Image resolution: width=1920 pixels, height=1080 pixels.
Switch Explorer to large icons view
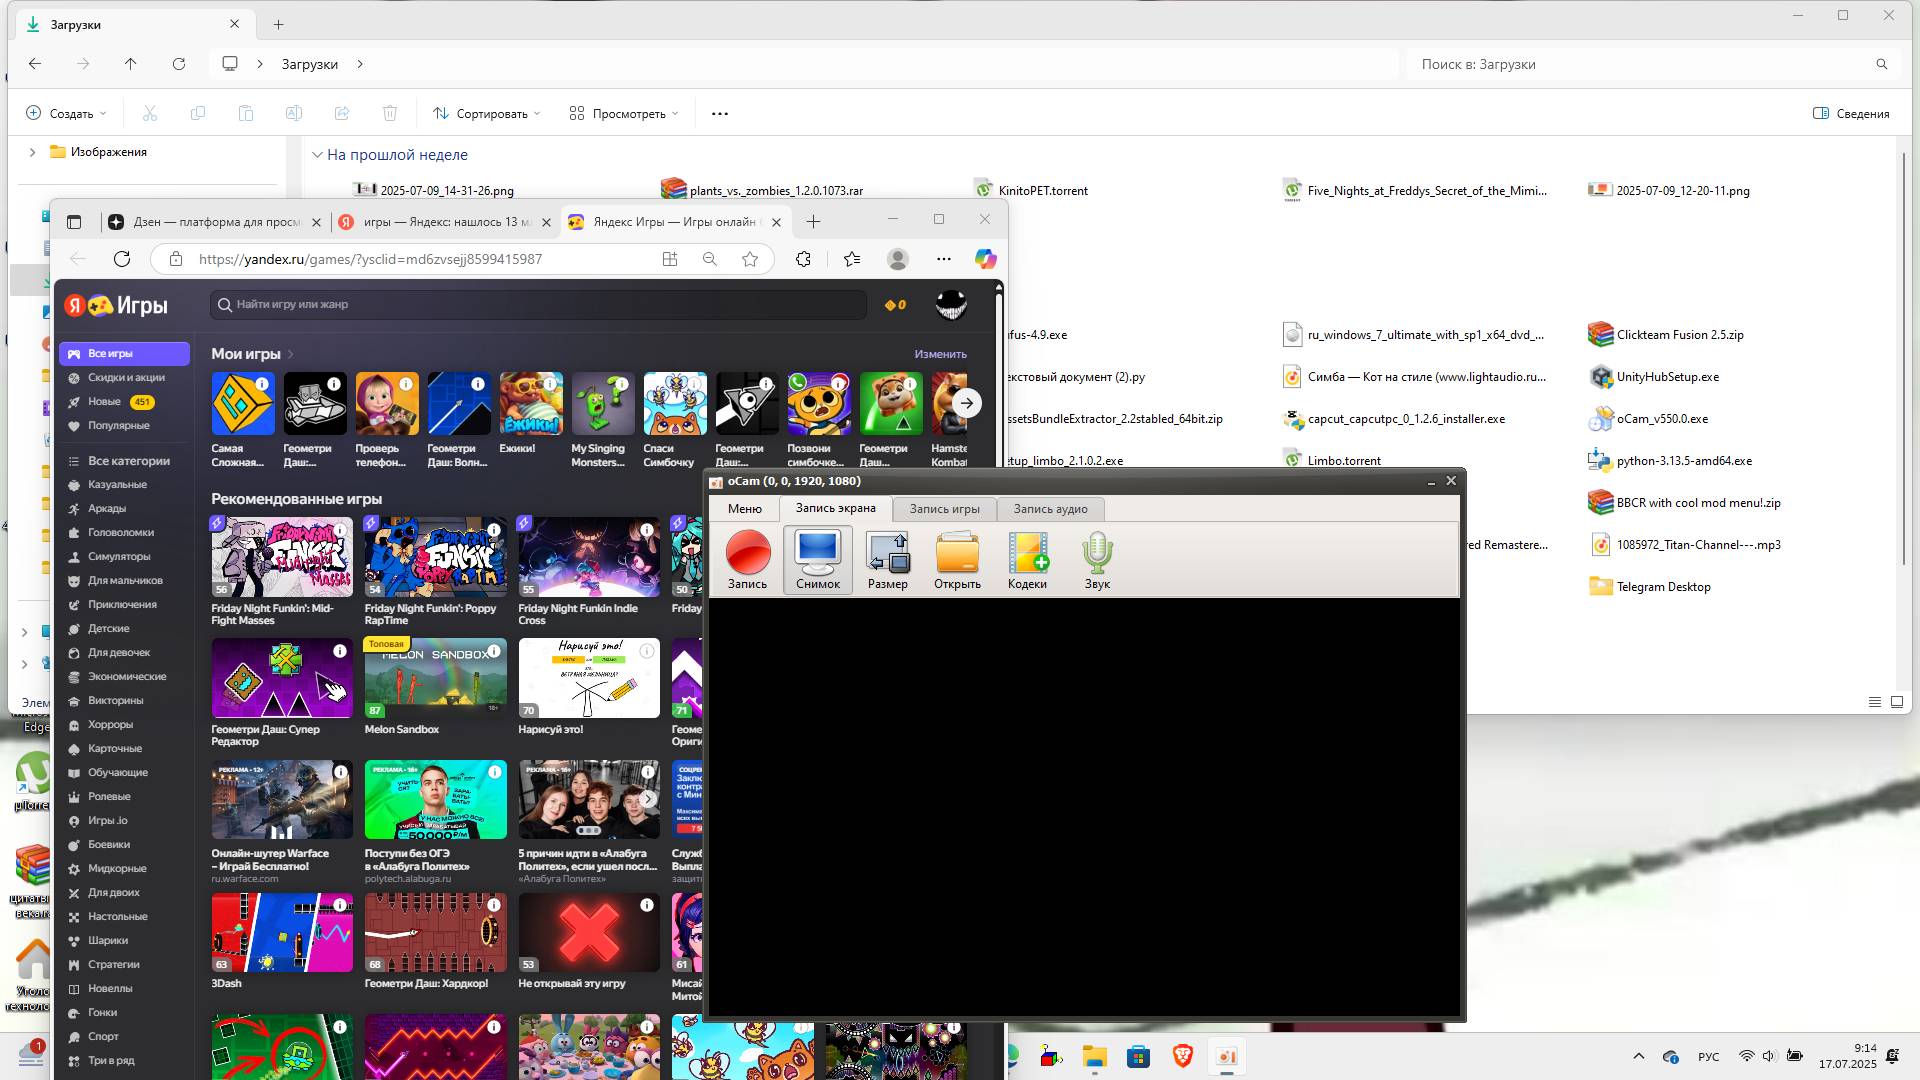pyautogui.click(x=1897, y=702)
